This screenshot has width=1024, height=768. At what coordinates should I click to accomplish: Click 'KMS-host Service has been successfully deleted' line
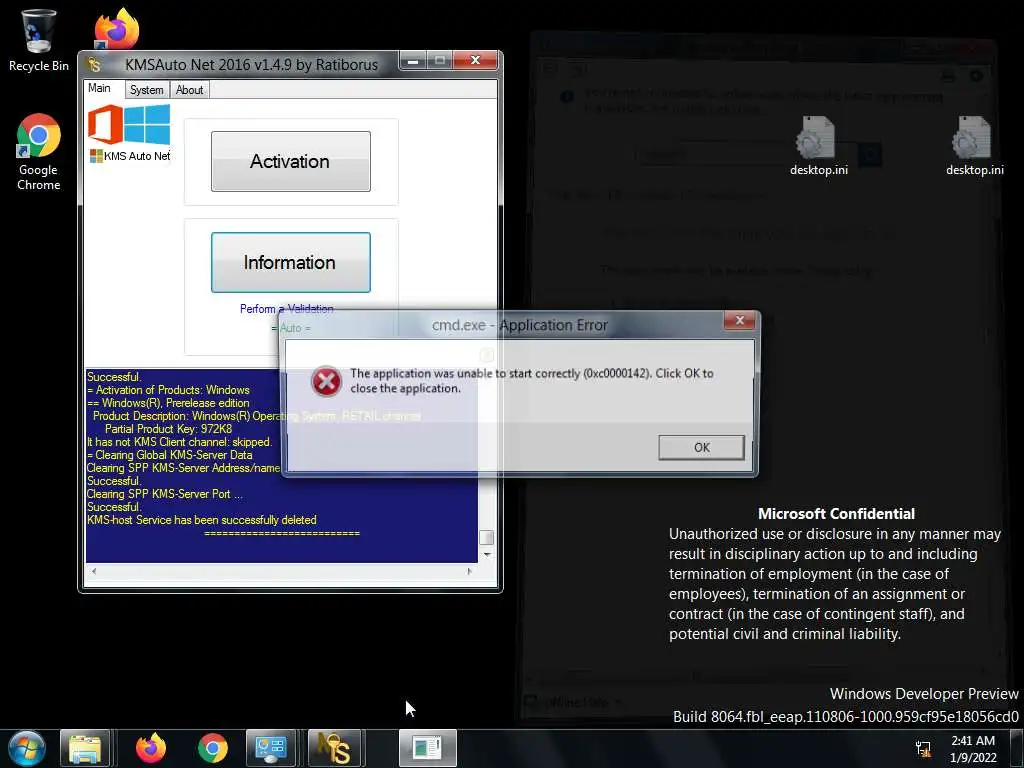coord(202,520)
